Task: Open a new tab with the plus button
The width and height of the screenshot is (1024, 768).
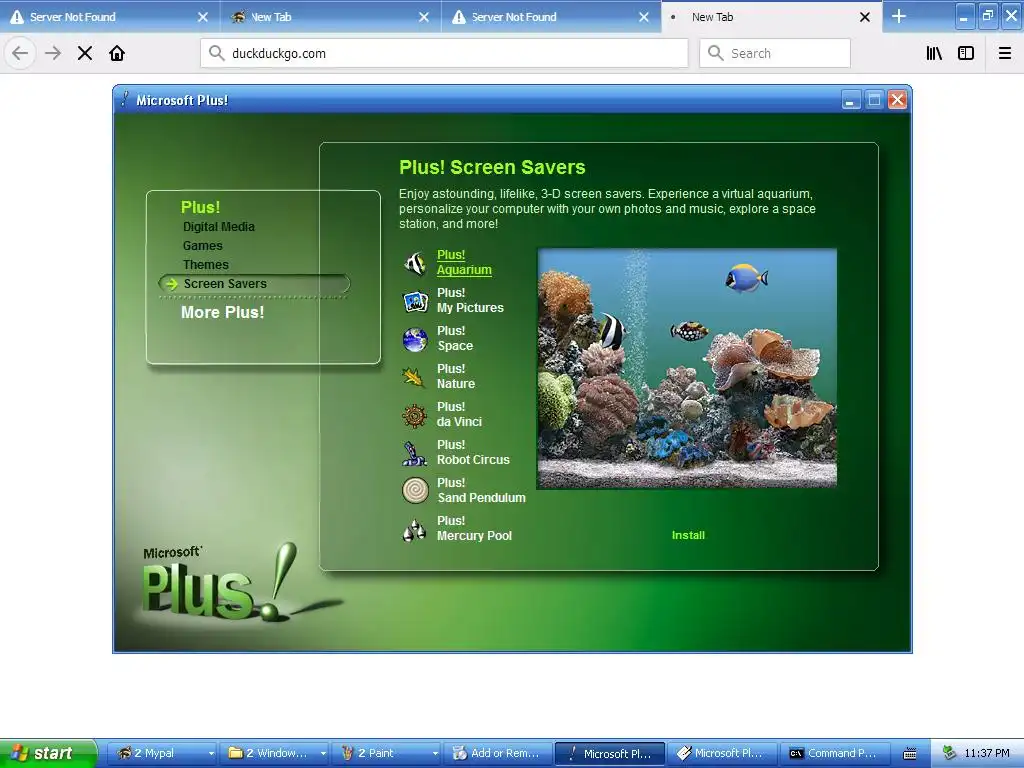Action: click(x=899, y=16)
